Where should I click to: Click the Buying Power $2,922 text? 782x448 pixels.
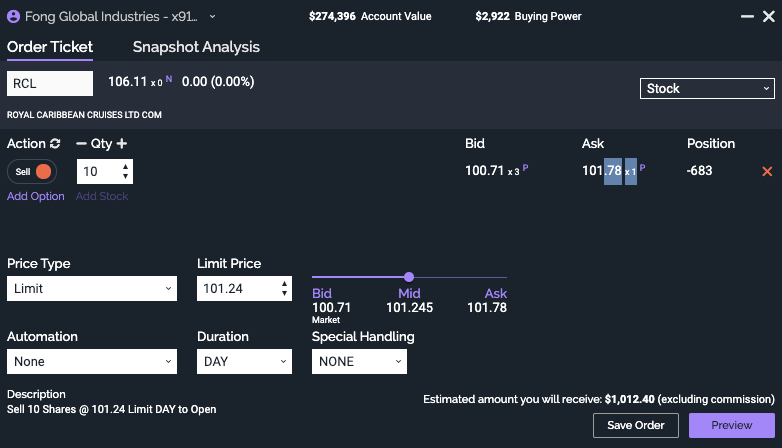coord(528,16)
